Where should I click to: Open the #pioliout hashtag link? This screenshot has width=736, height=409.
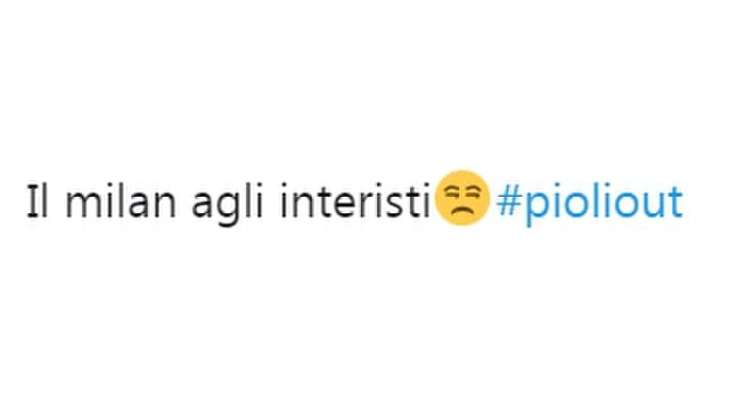click(590, 204)
